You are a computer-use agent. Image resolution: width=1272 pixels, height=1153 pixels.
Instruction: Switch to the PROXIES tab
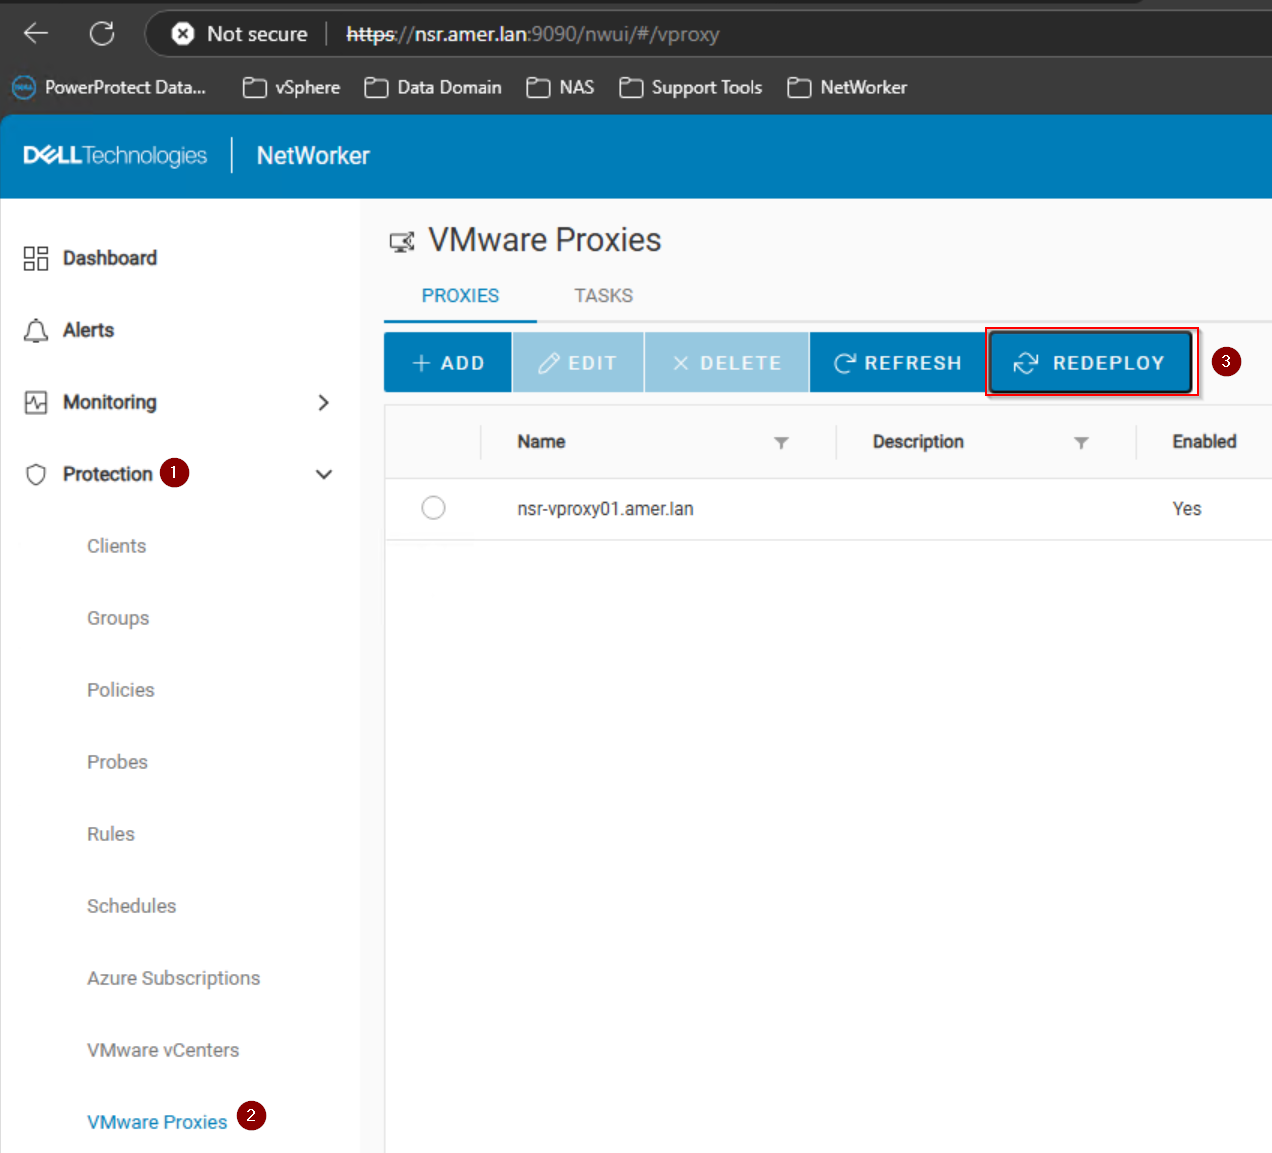[460, 296]
